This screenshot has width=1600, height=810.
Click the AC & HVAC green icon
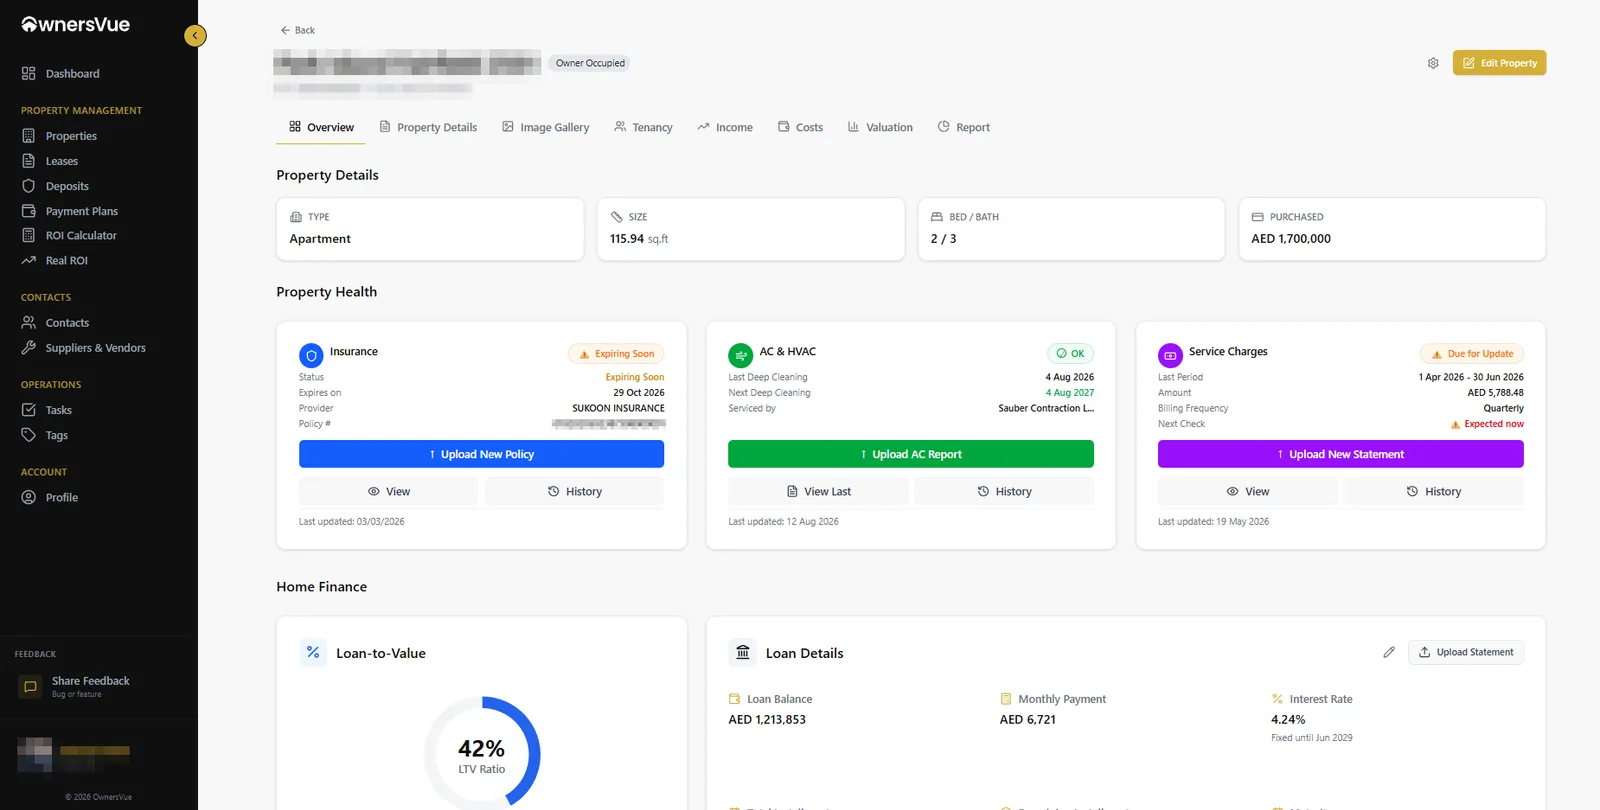pos(741,355)
